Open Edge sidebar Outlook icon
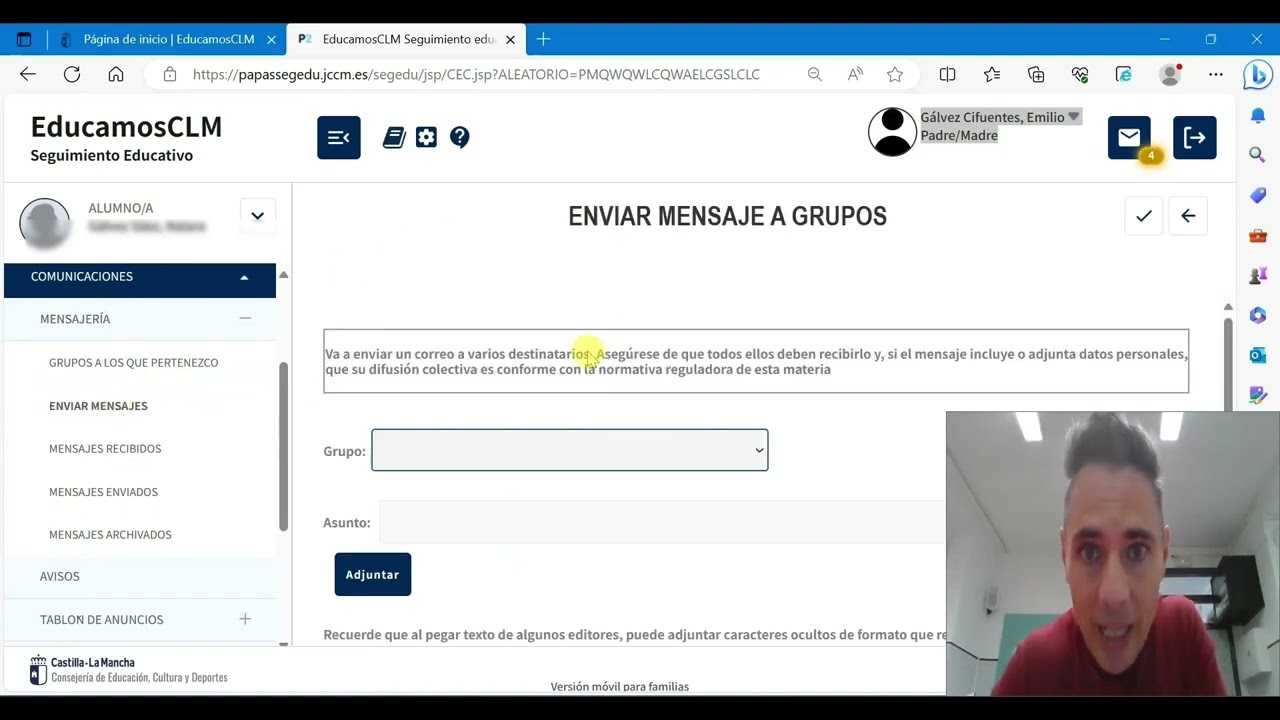1280x720 pixels. 1258,355
